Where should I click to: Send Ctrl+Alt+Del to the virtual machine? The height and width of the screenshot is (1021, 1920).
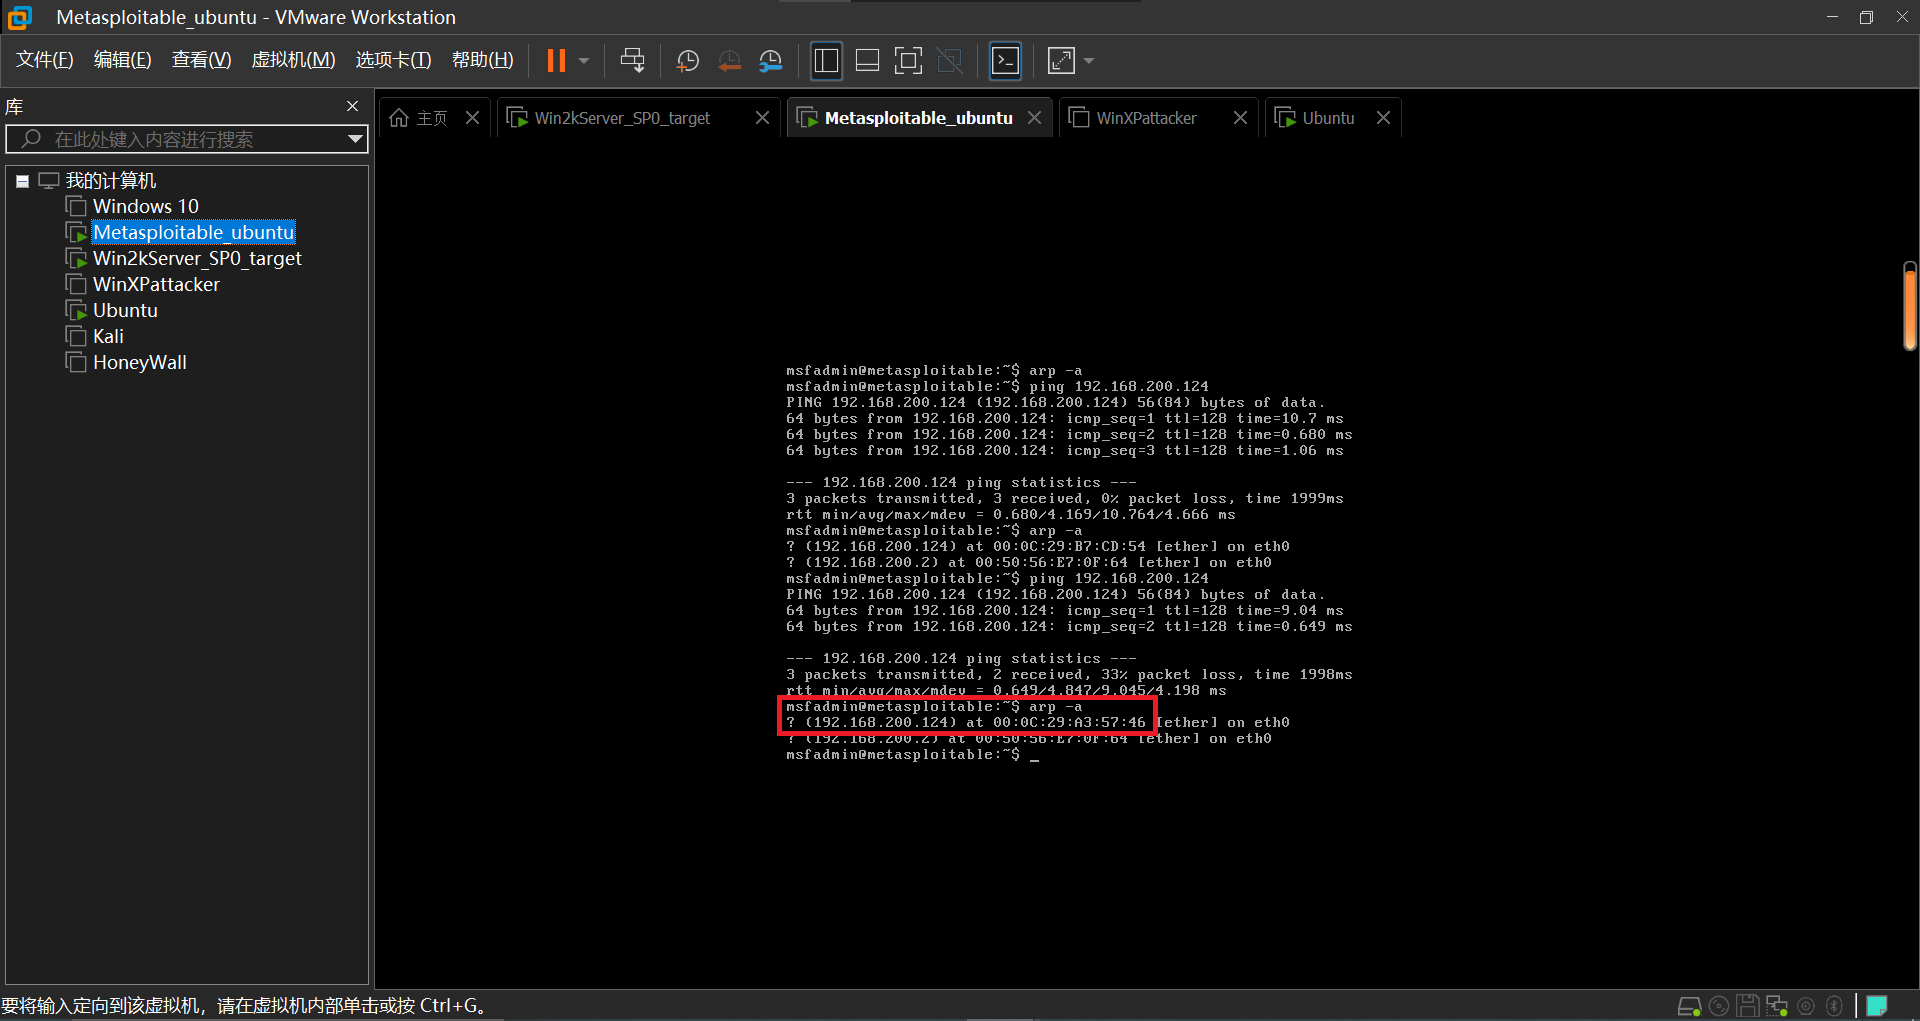tap(632, 61)
